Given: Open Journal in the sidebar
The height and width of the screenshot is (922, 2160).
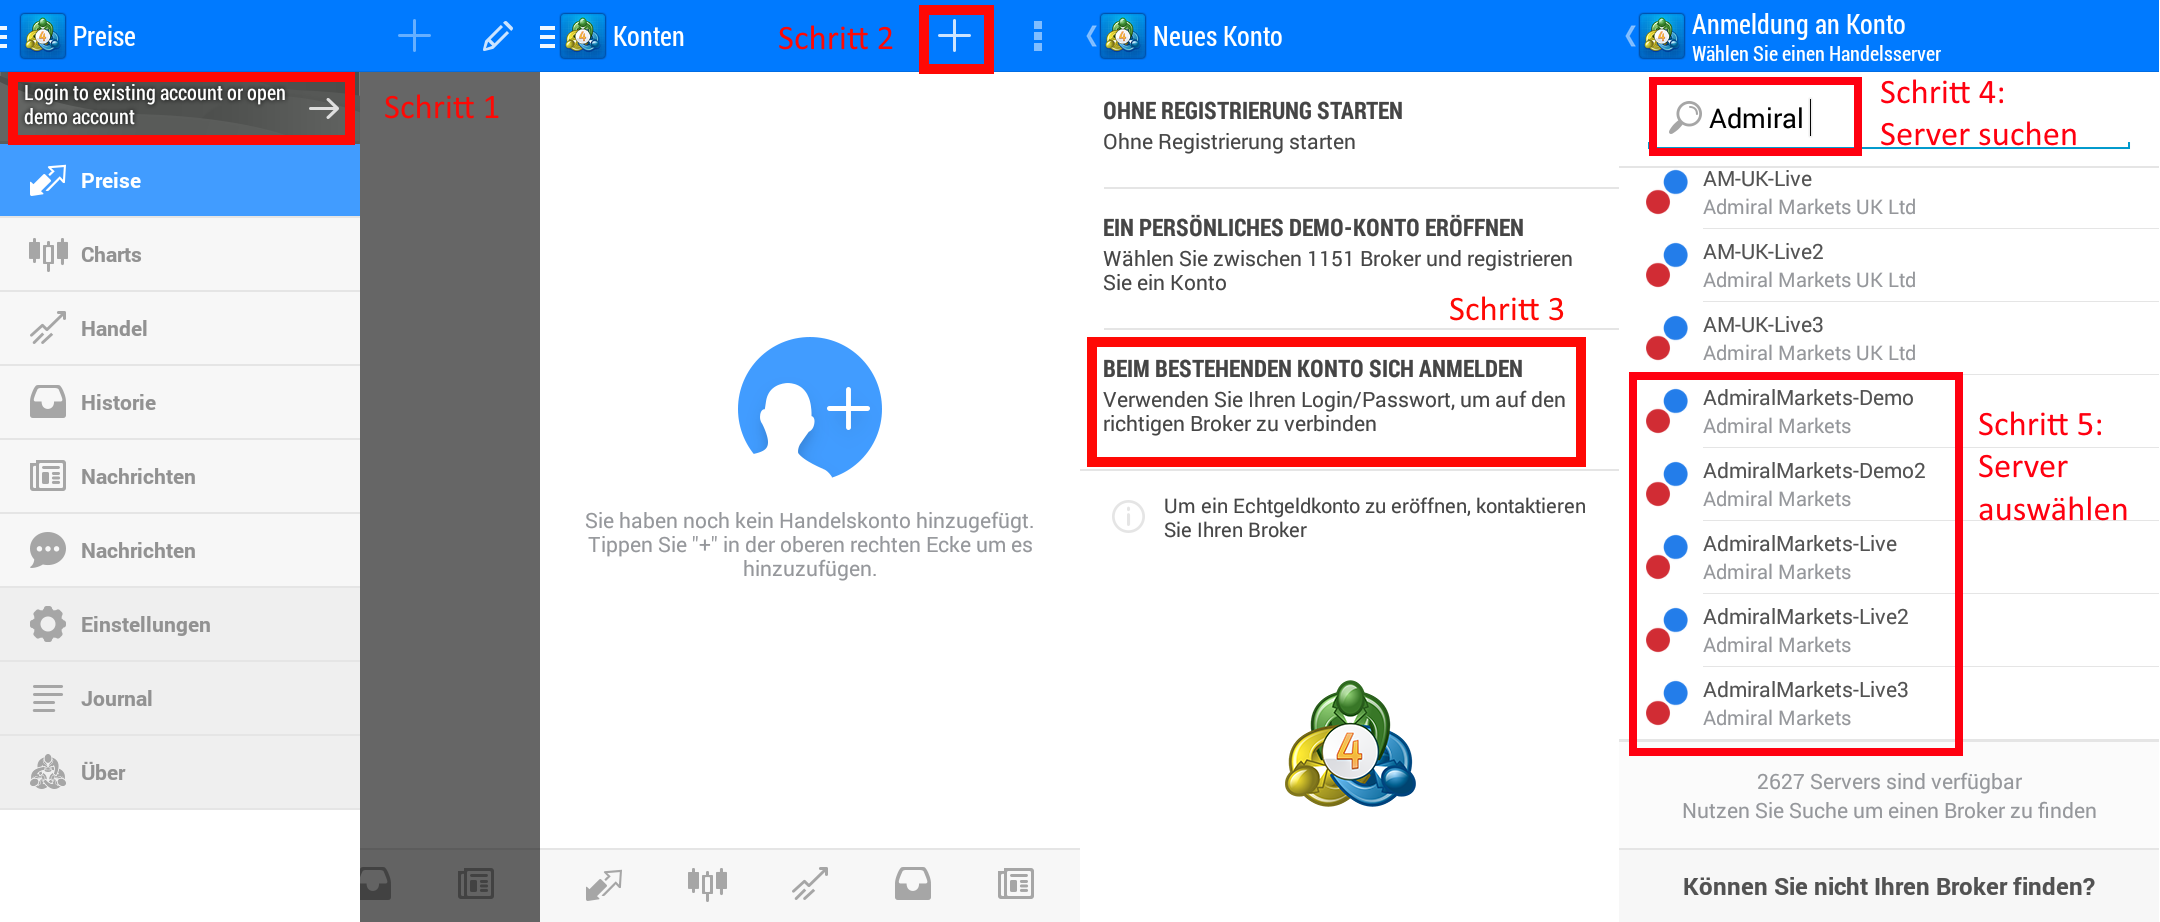Looking at the screenshot, I should point(180,699).
